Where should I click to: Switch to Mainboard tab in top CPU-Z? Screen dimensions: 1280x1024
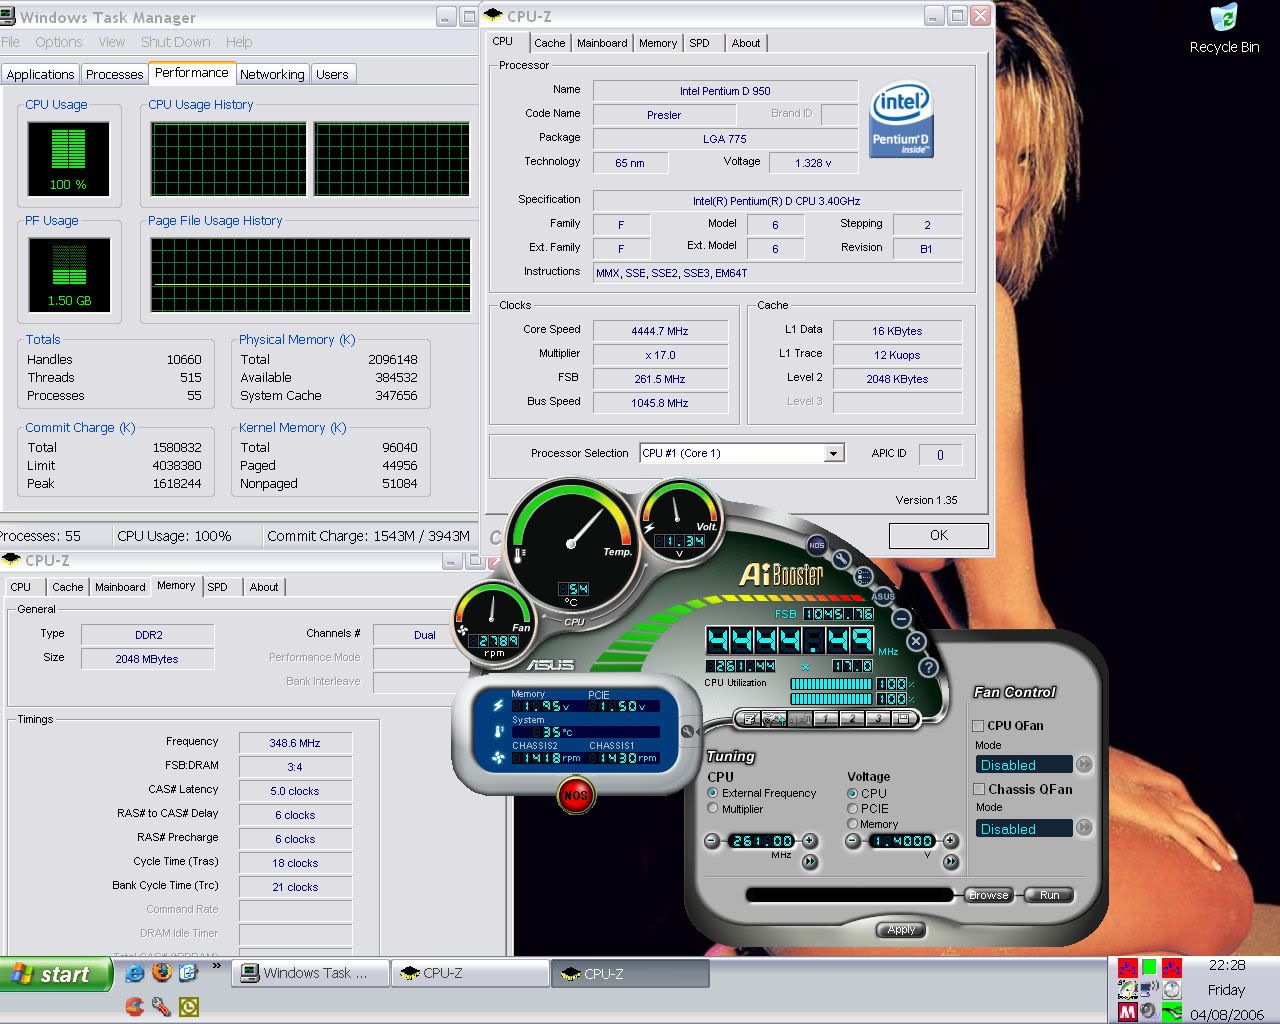click(602, 43)
